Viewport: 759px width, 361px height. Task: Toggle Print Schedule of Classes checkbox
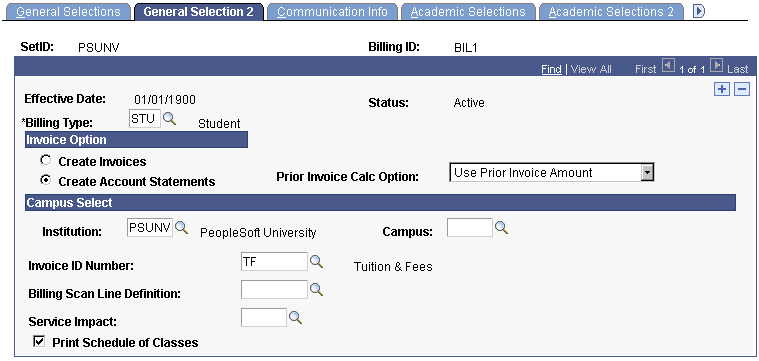coord(38,342)
